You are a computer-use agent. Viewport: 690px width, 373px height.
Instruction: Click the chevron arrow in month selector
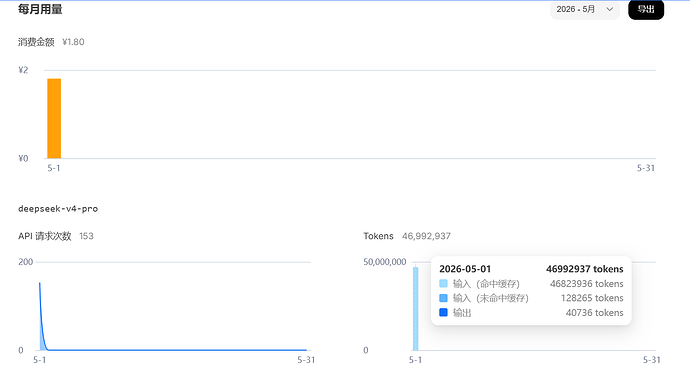(609, 9)
